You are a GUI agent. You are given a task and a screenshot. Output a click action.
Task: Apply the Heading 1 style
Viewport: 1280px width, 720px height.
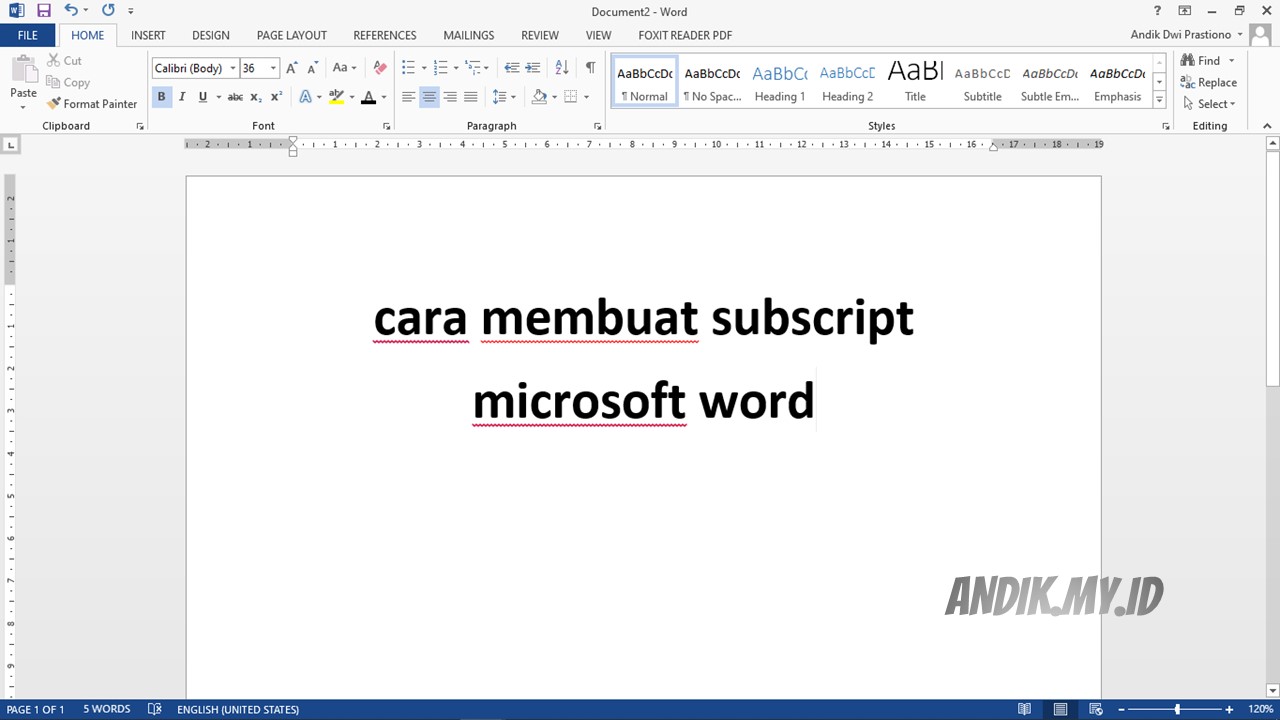[779, 80]
